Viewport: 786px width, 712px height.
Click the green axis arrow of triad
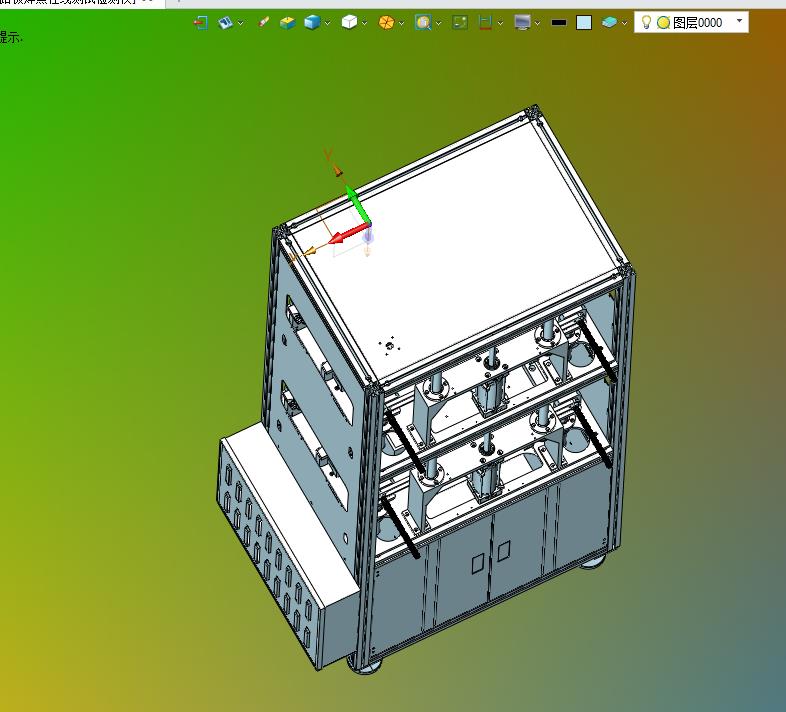pos(358,204)
